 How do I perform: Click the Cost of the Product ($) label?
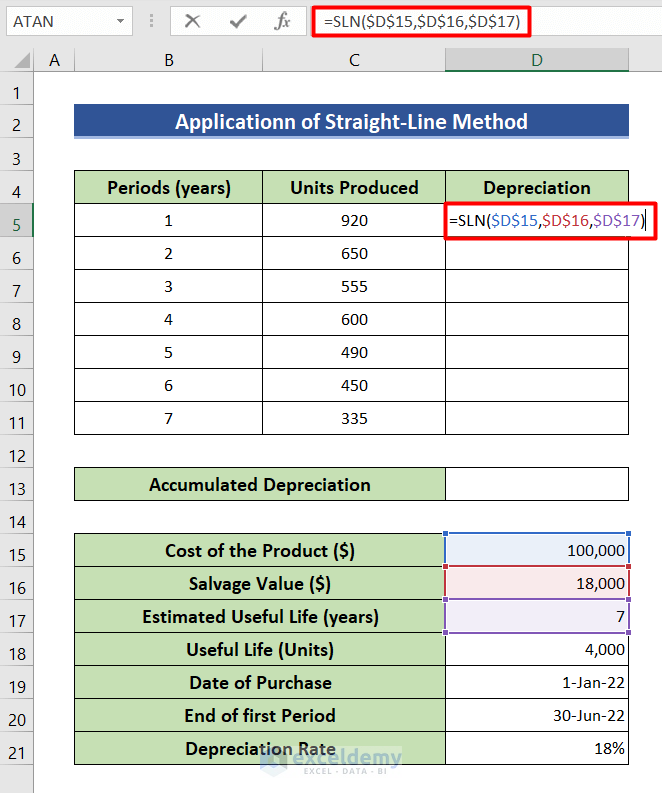260,550
